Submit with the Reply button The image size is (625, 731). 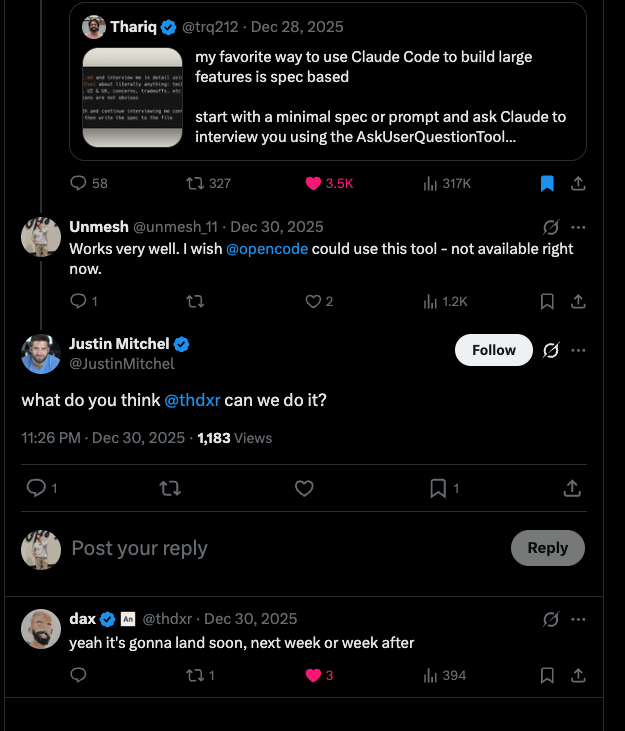click(547, 548)
